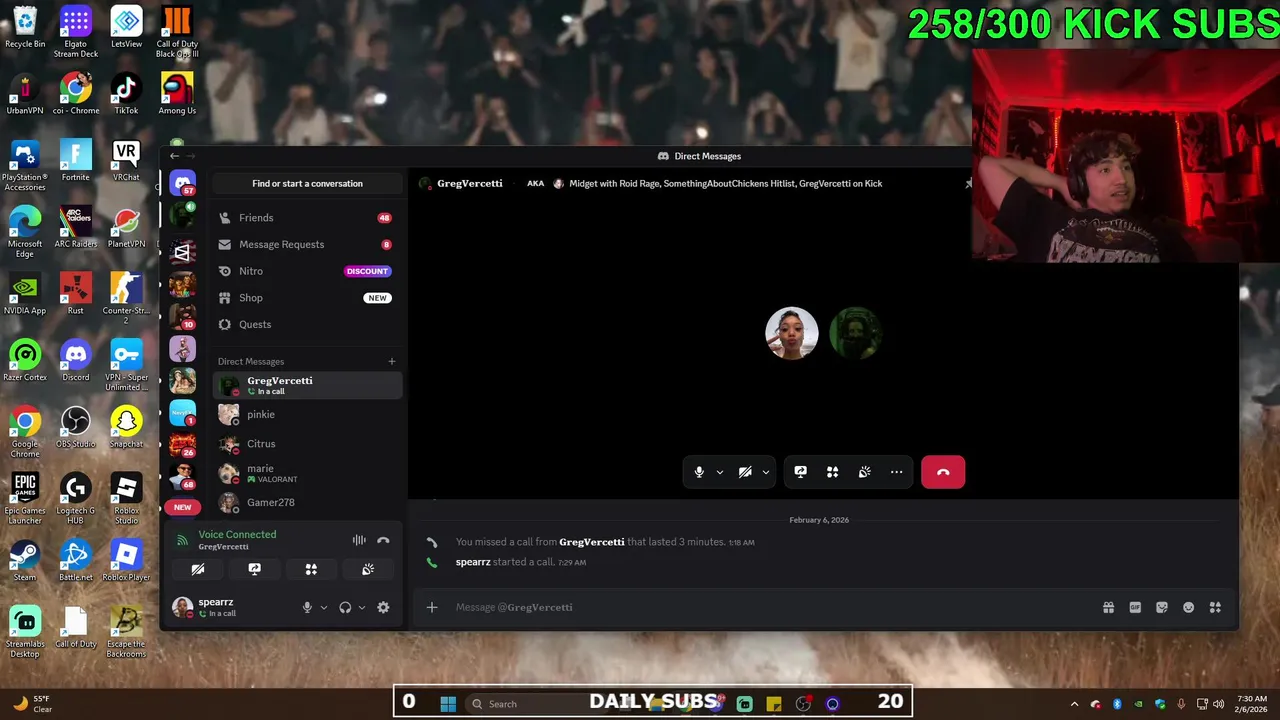Image resolution: width=1280 pixels, height=720 pixels.
Task: Open OBS Studio desktop icon
Action: point(75,427)
